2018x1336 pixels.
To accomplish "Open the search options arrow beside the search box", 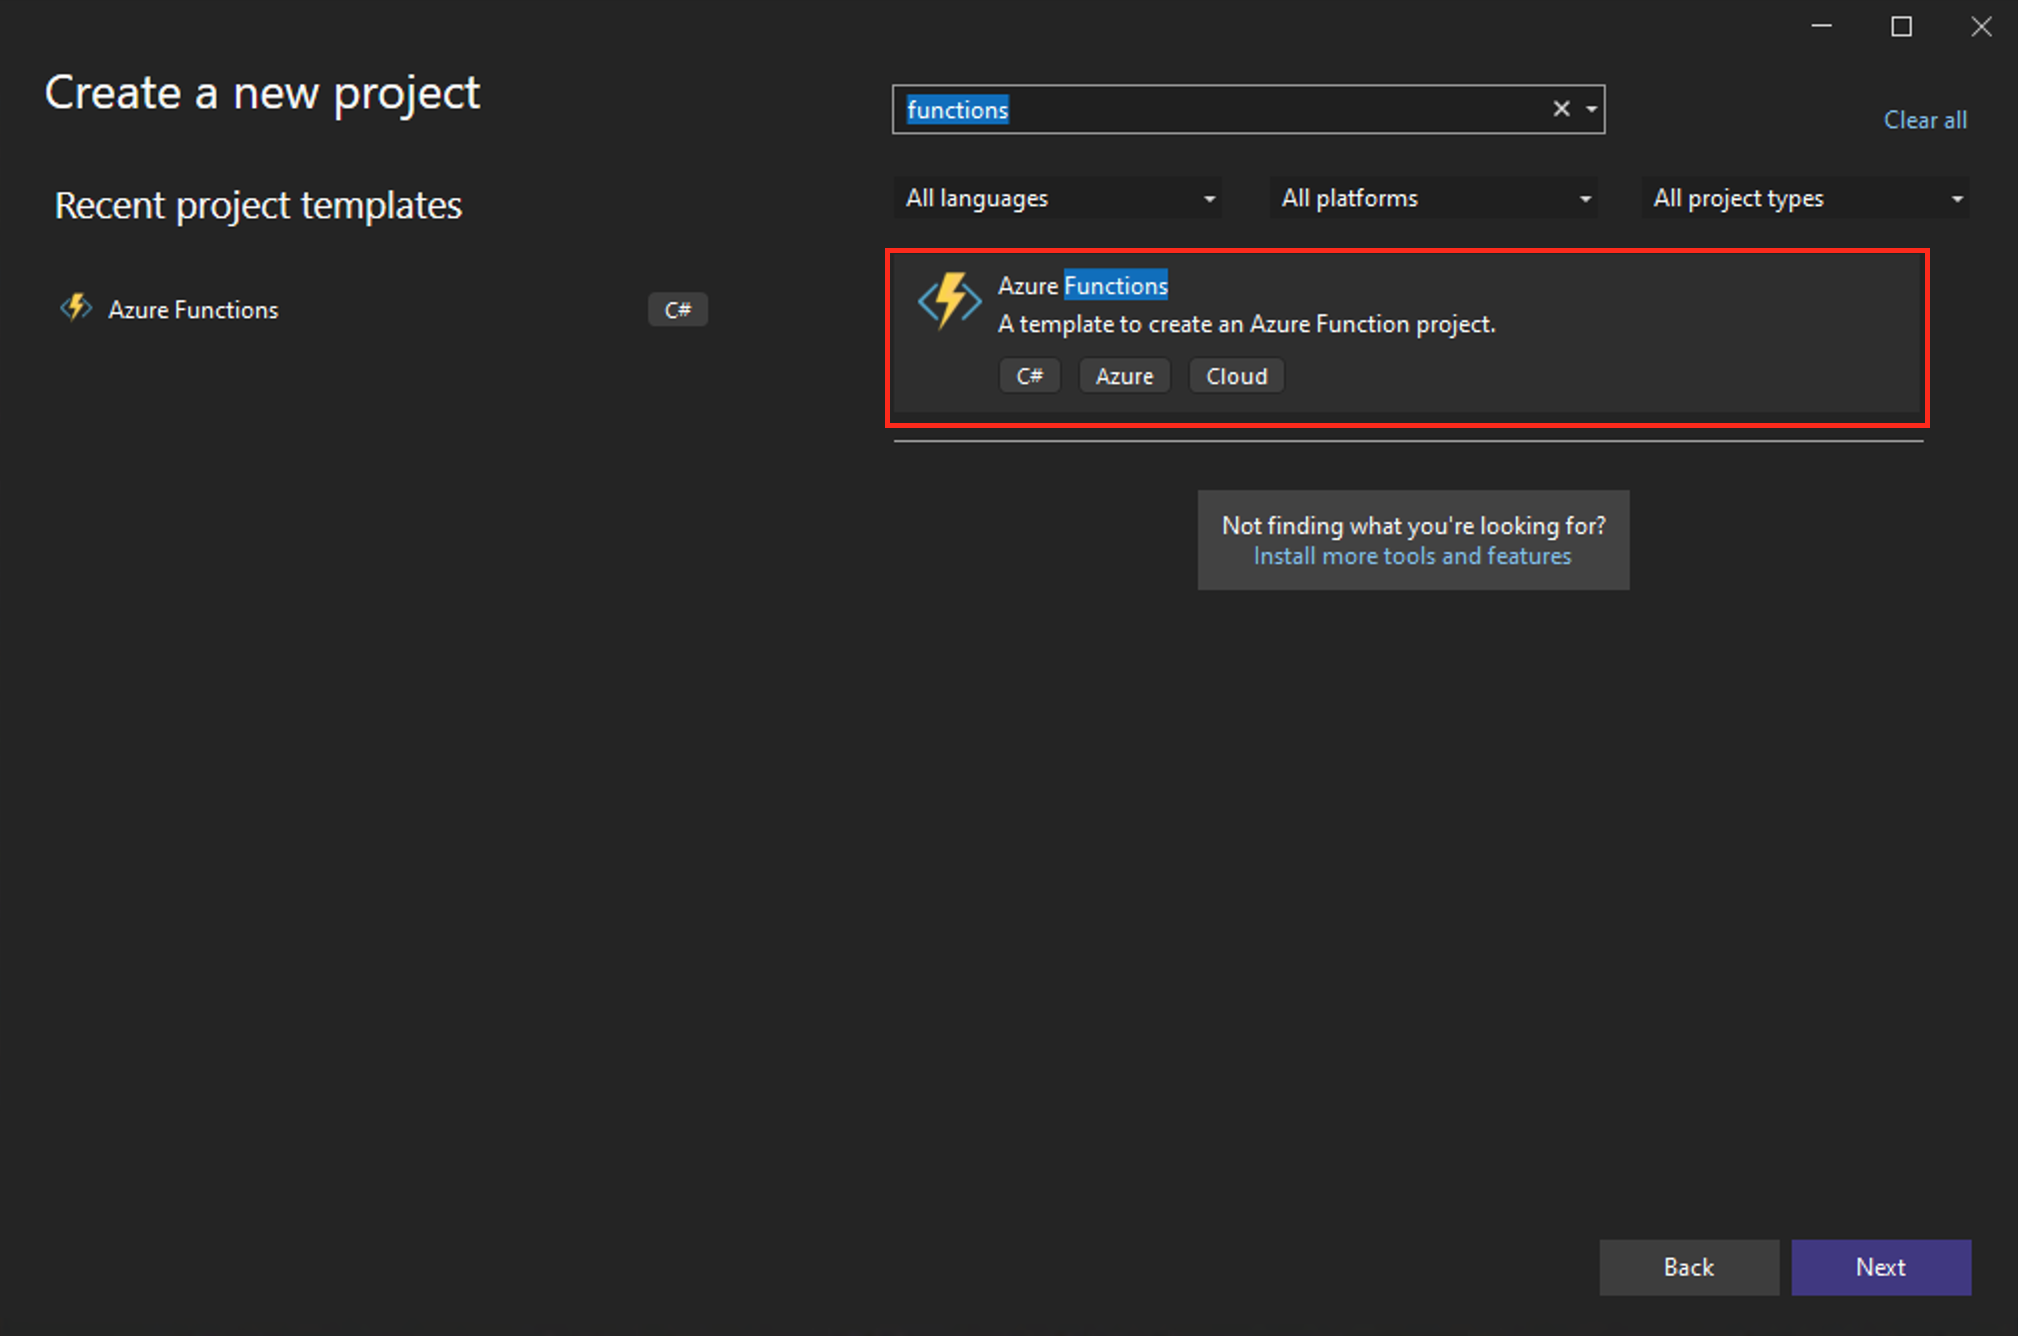I will tap(1590, 108).
